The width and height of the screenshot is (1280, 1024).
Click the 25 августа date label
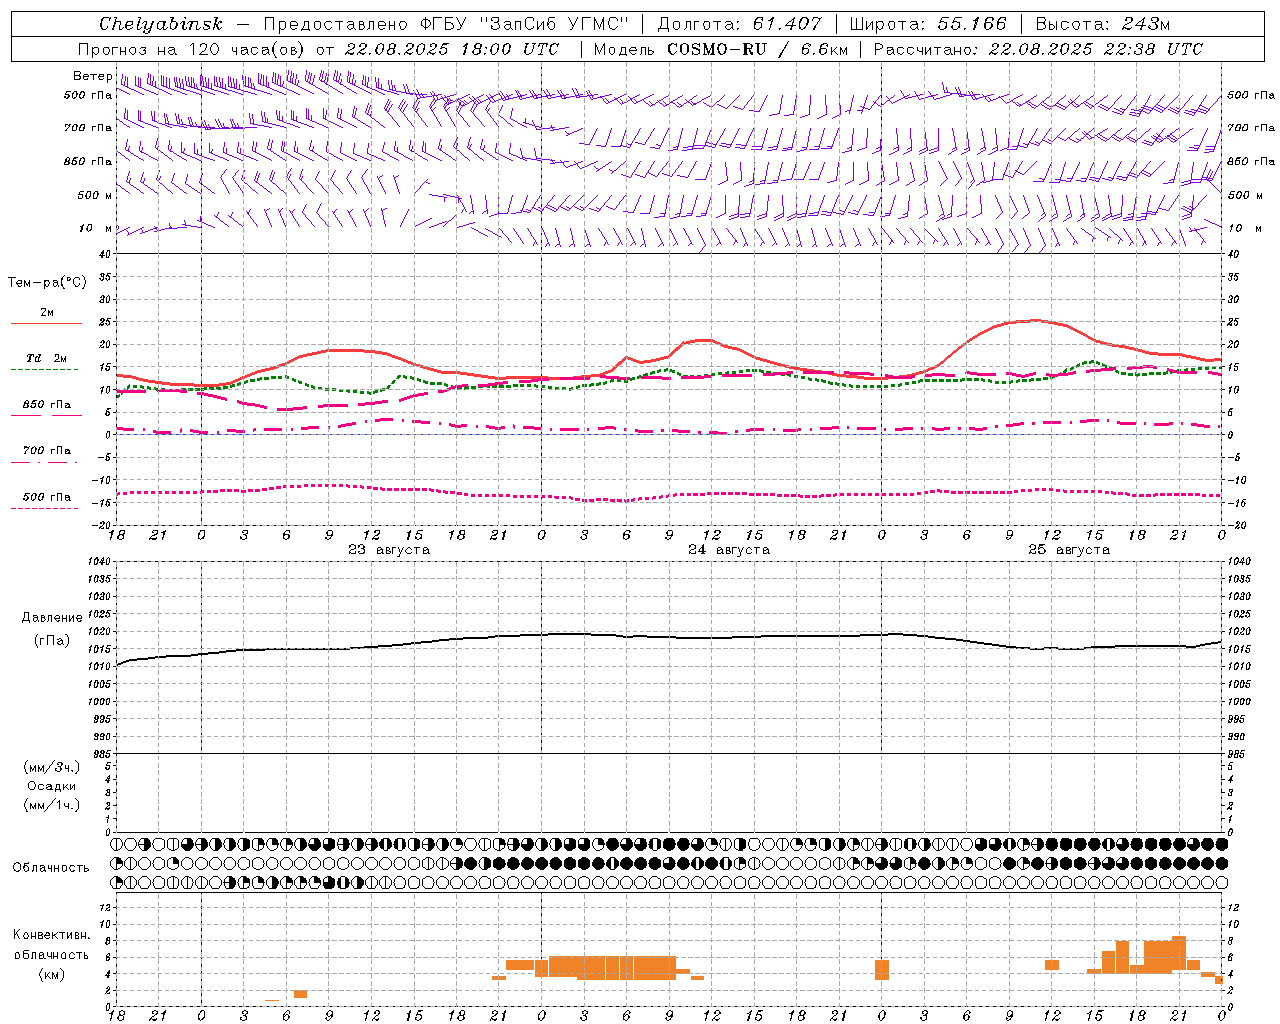[1069, 550]
